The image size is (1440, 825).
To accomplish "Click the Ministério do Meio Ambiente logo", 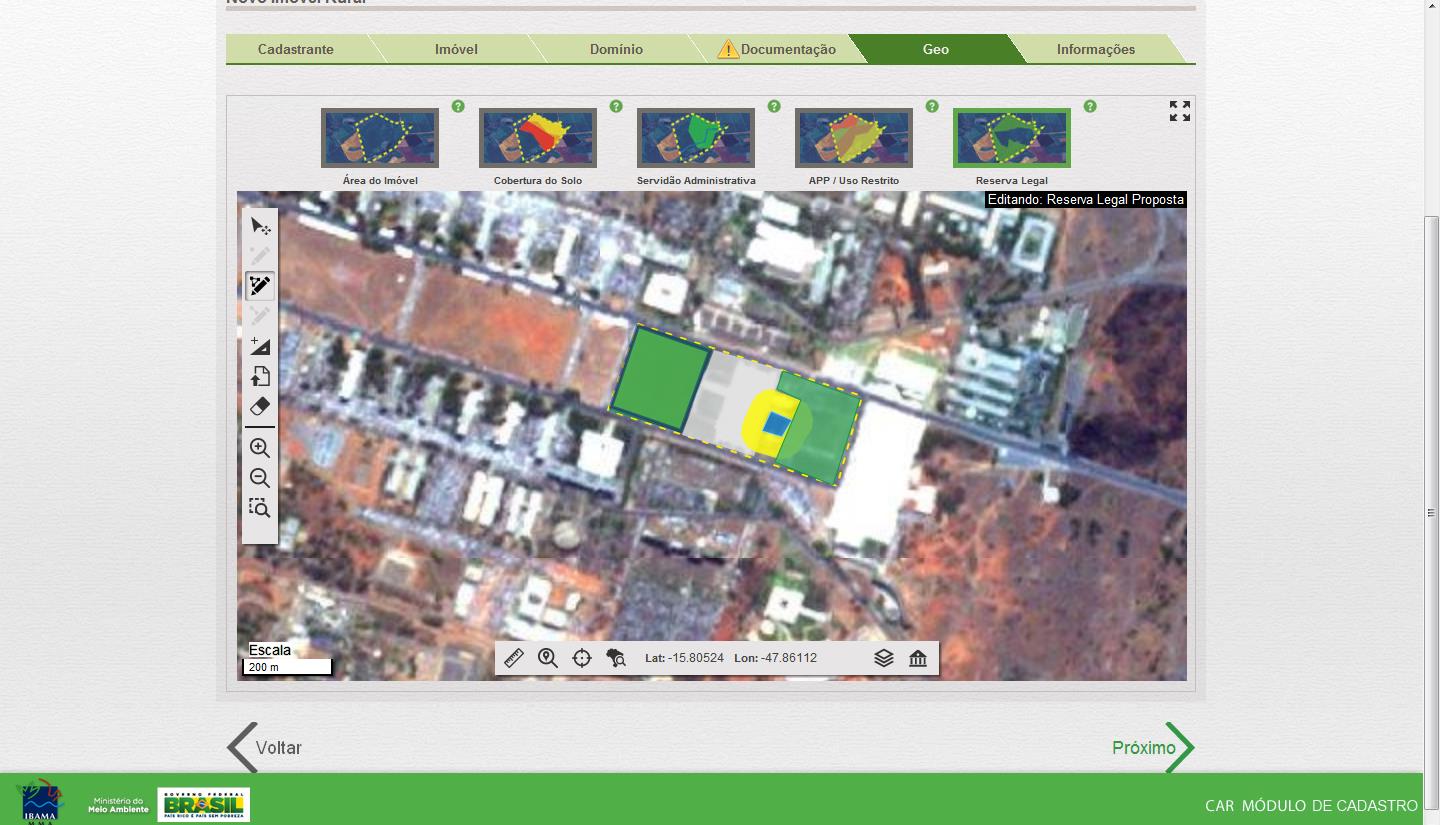I will point(118,805).
